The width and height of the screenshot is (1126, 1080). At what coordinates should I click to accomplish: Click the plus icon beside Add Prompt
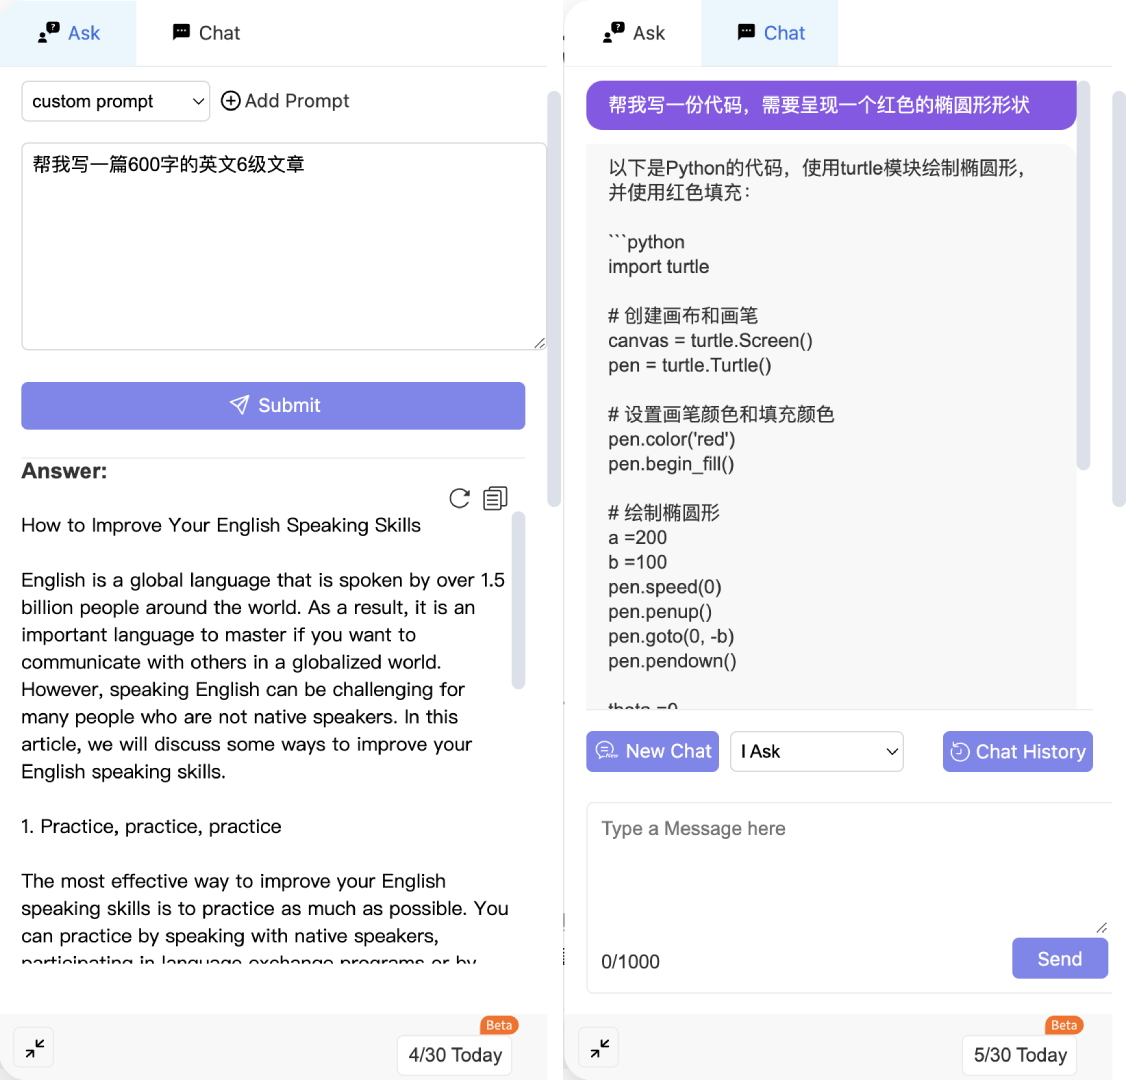pyautogui.click(x=231, y=101)
